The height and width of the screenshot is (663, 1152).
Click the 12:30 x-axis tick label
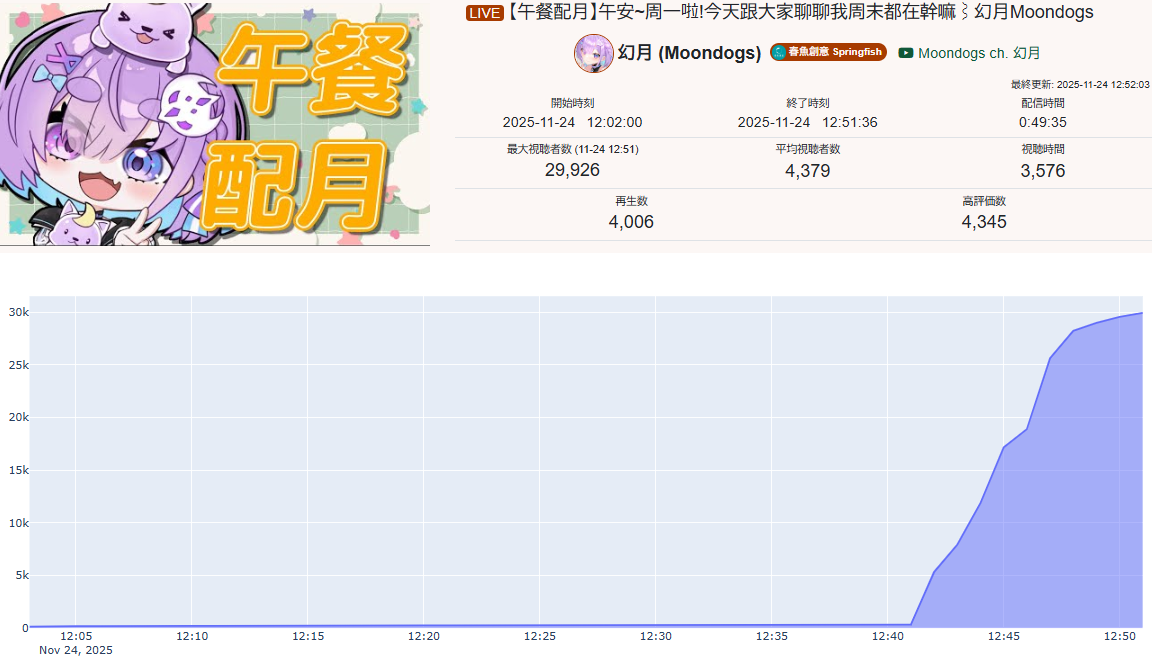(x=655, y=636)
